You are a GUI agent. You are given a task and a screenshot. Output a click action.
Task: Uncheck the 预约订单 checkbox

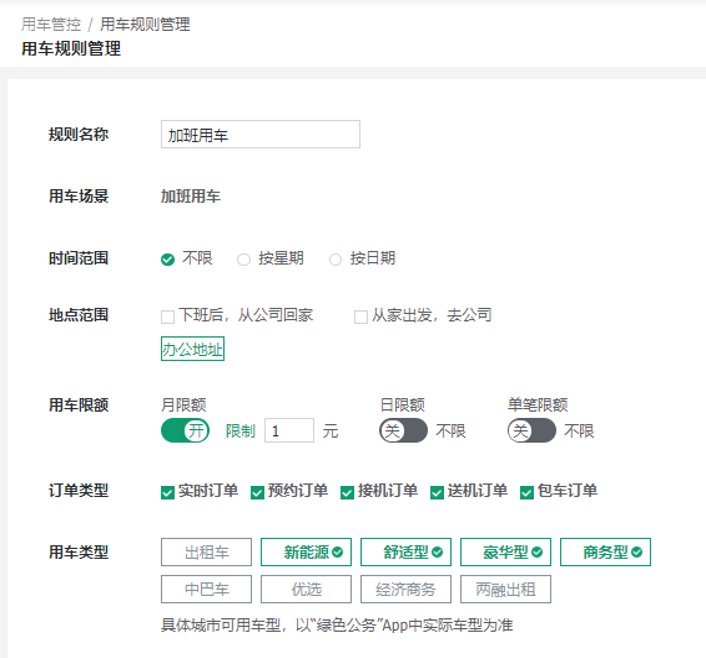[x=258, y=492]
